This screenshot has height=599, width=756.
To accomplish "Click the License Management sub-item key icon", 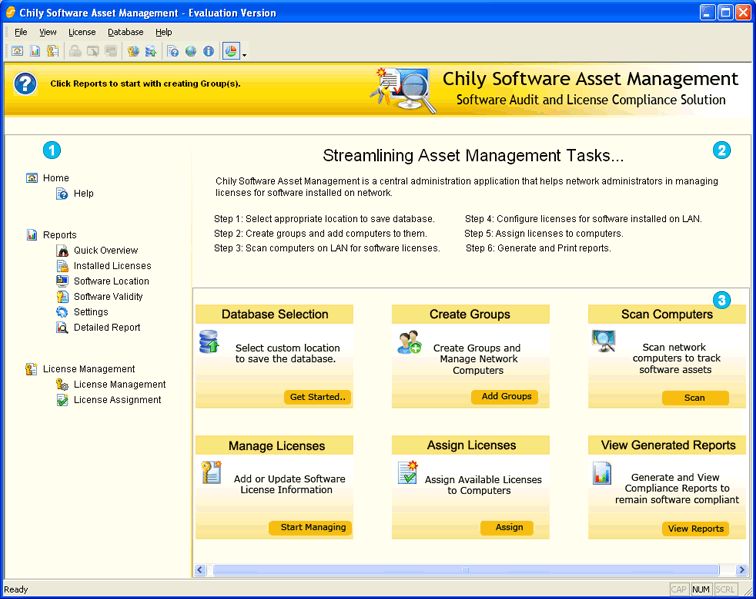I will (62, 384).
